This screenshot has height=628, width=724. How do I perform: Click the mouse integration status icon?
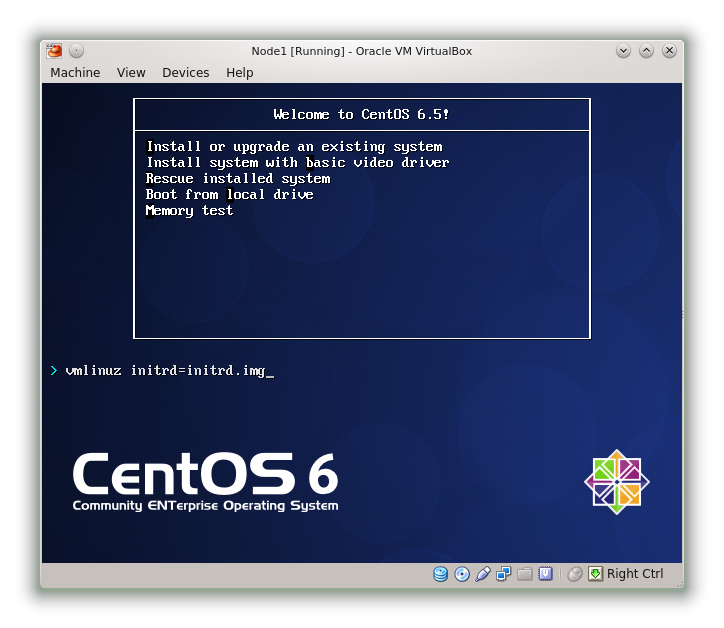pyautogui.click(x=574, y=574)
